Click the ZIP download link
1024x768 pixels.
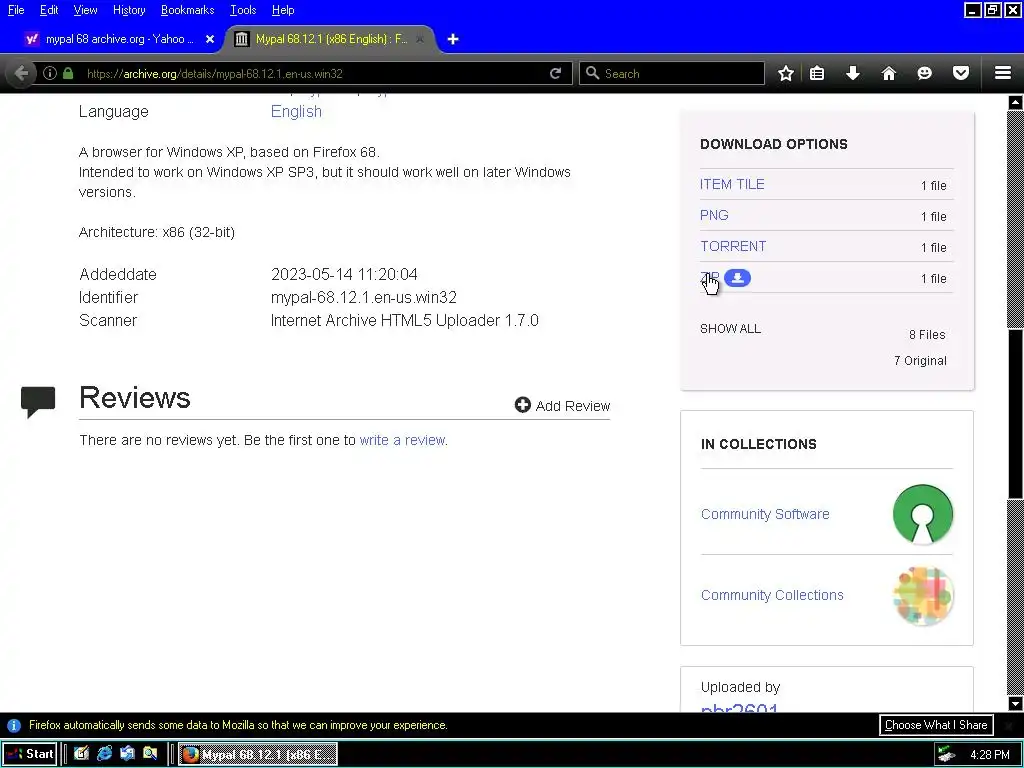tap(709, 277)
